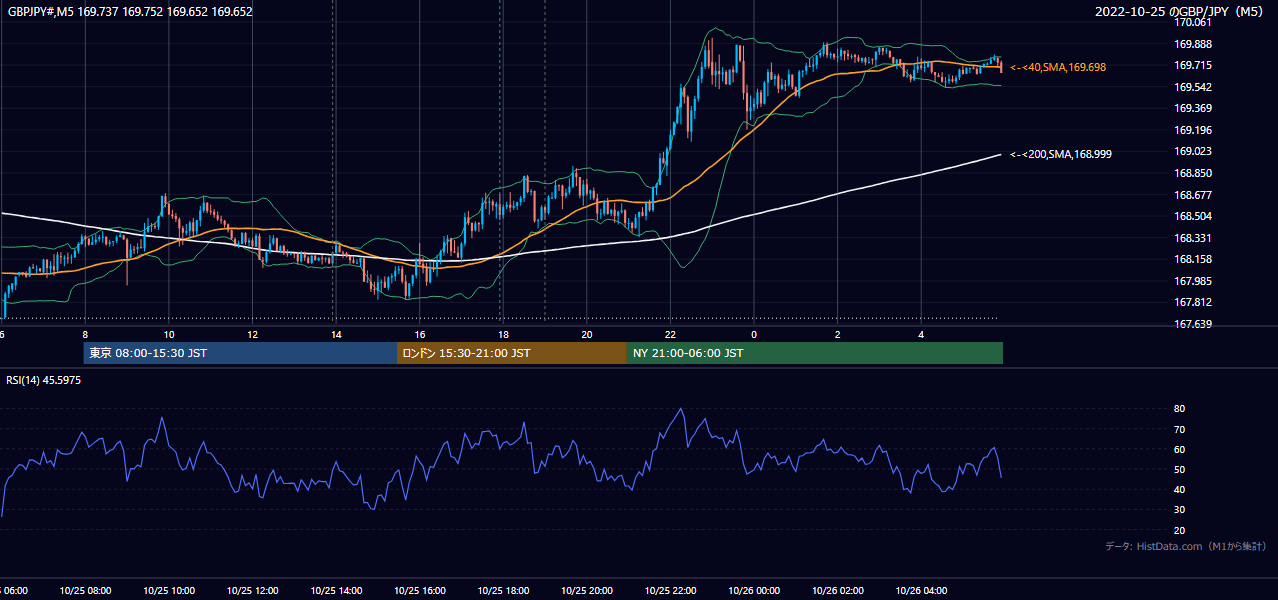This screenshot has width=1278, height=600.
Task: Select the 東京 08:00-15:30 JST session bar
Action: click(240, 353)
